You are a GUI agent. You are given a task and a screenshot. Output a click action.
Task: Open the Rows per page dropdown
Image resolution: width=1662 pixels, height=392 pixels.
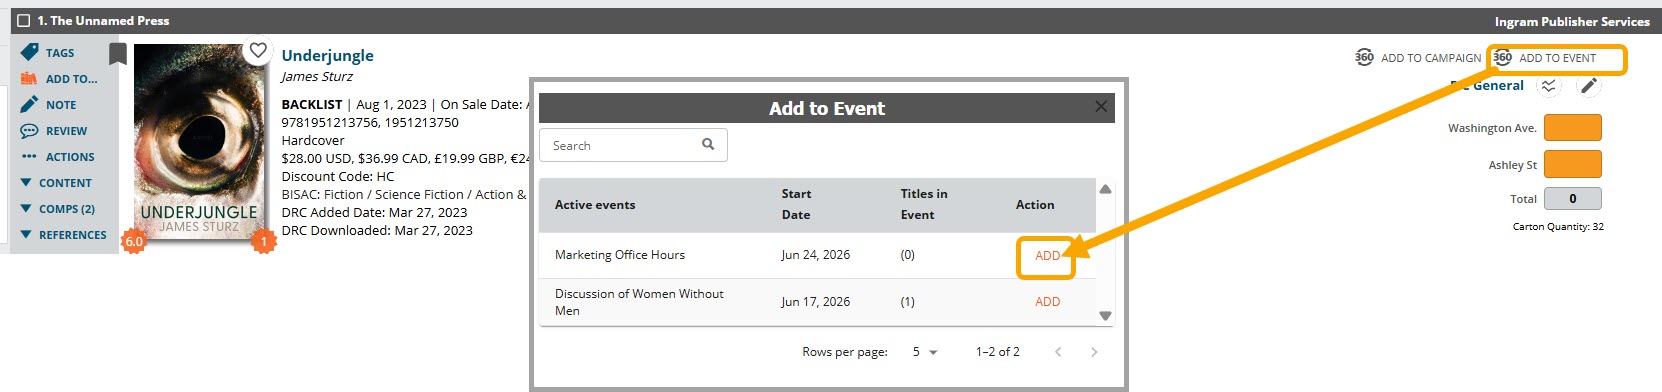925,352
